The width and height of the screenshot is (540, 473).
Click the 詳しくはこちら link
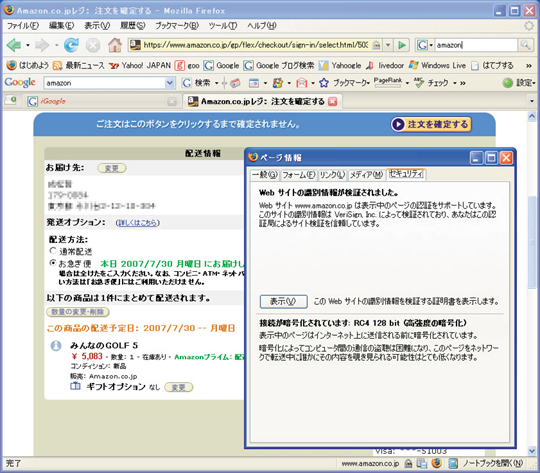138,223
